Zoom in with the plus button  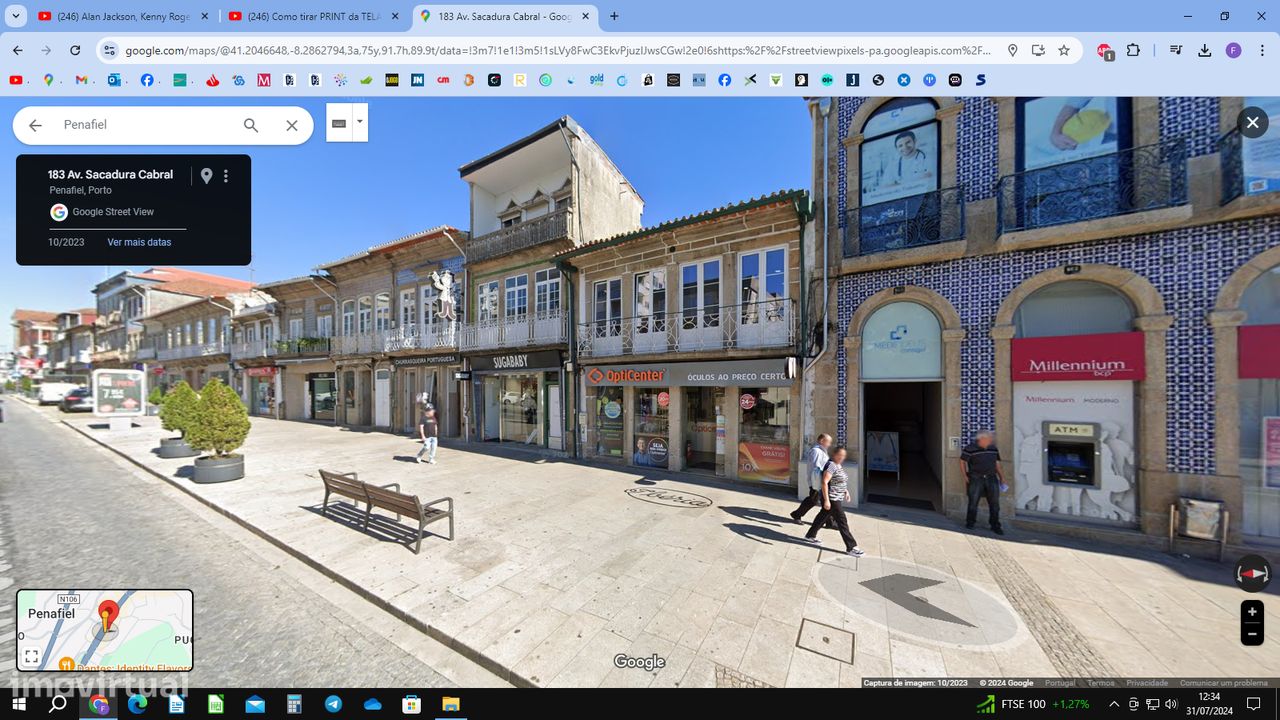coord(1252,612)
